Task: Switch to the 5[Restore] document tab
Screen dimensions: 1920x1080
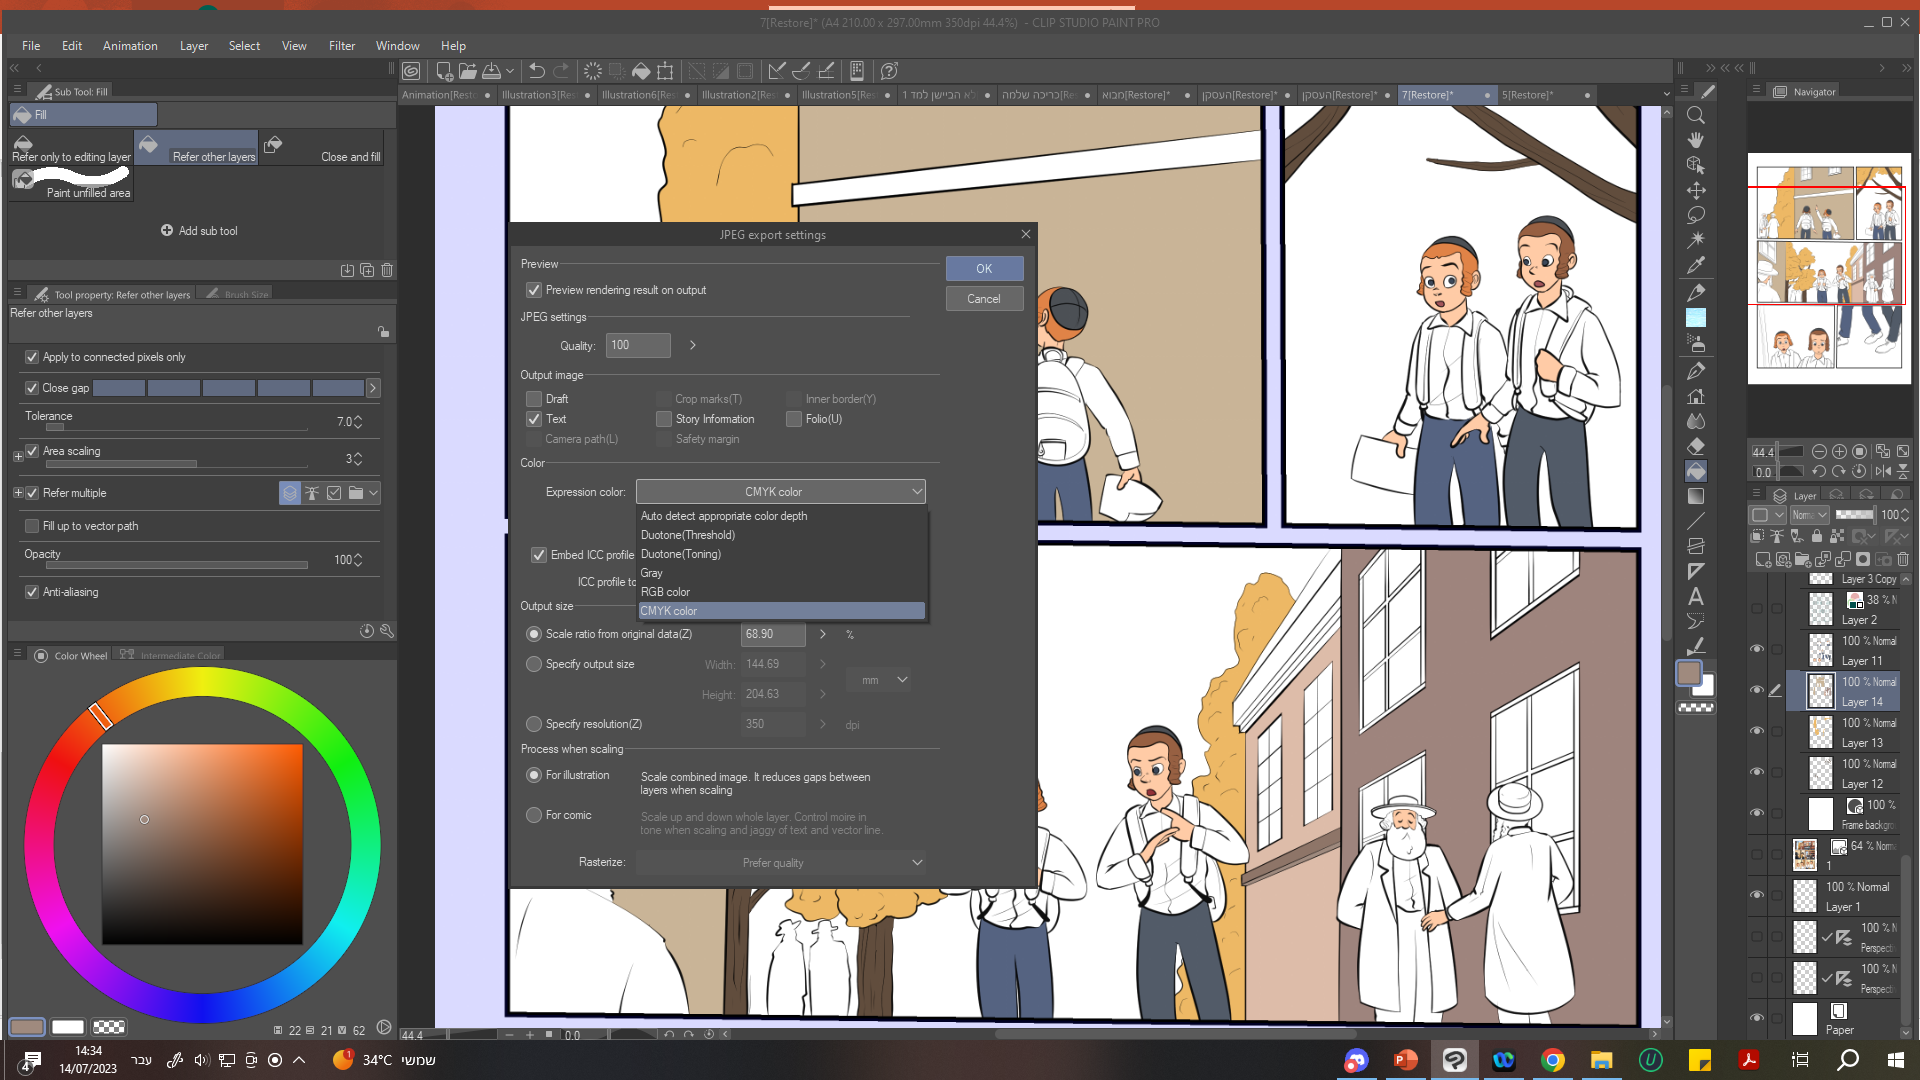Action: point(1527,95)
